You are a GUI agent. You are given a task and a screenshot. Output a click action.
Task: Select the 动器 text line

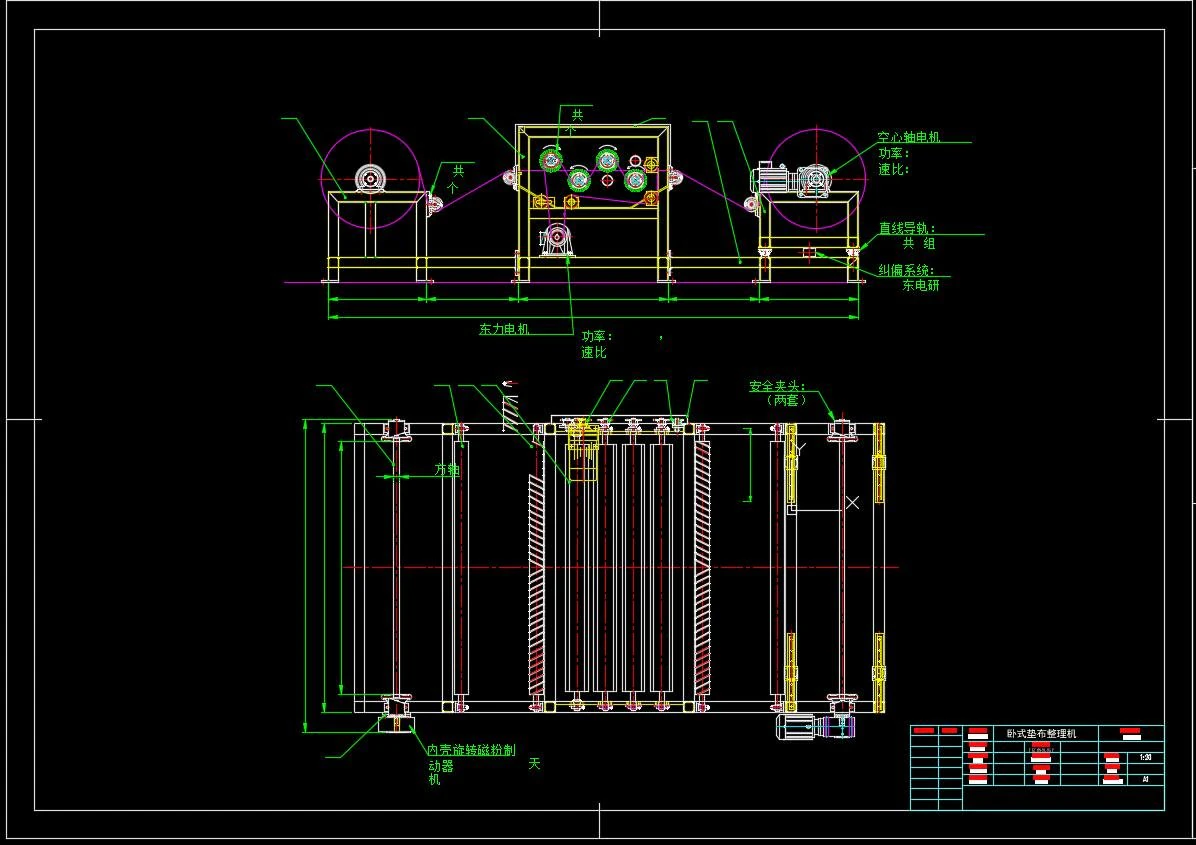[441, 765]
